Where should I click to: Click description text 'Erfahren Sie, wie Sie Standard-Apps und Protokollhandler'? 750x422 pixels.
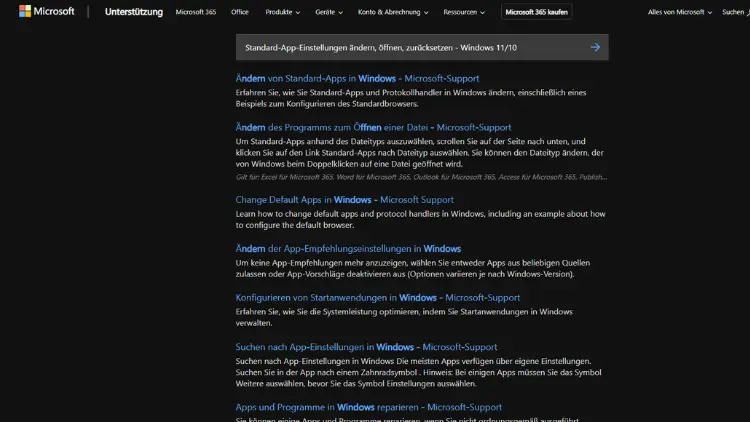click(x=411, y=98)
